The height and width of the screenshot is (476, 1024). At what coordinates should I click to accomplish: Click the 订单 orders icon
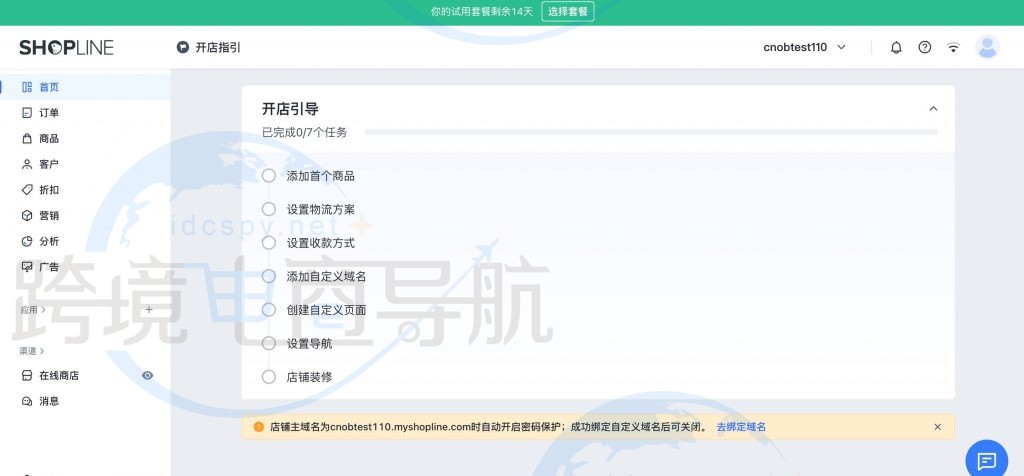[x=27, y=113]
